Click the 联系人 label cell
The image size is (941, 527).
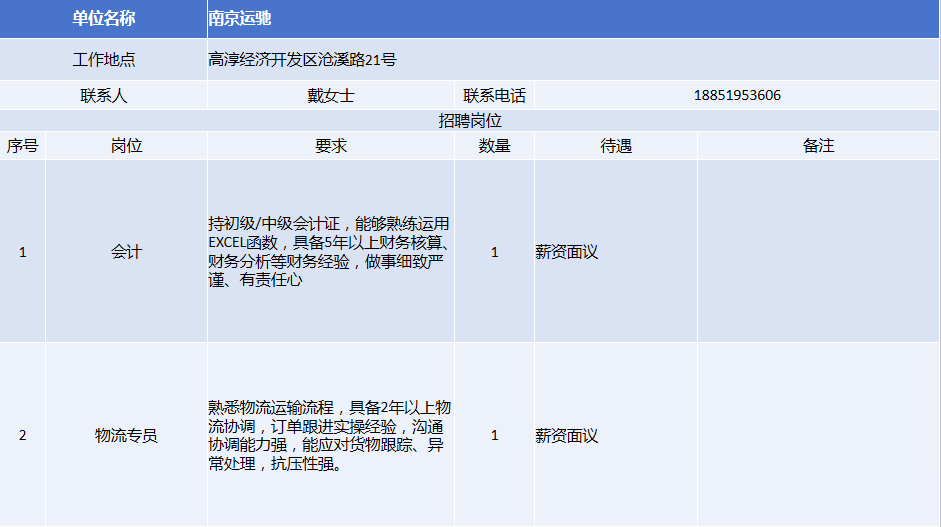103,96
